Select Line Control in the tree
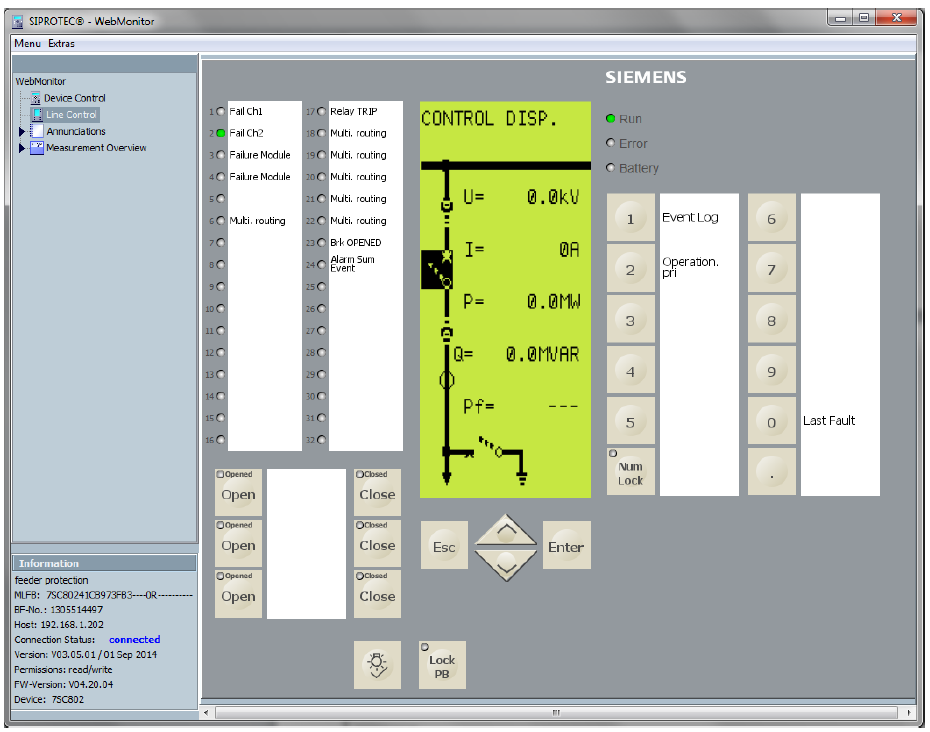 [71, 115]
